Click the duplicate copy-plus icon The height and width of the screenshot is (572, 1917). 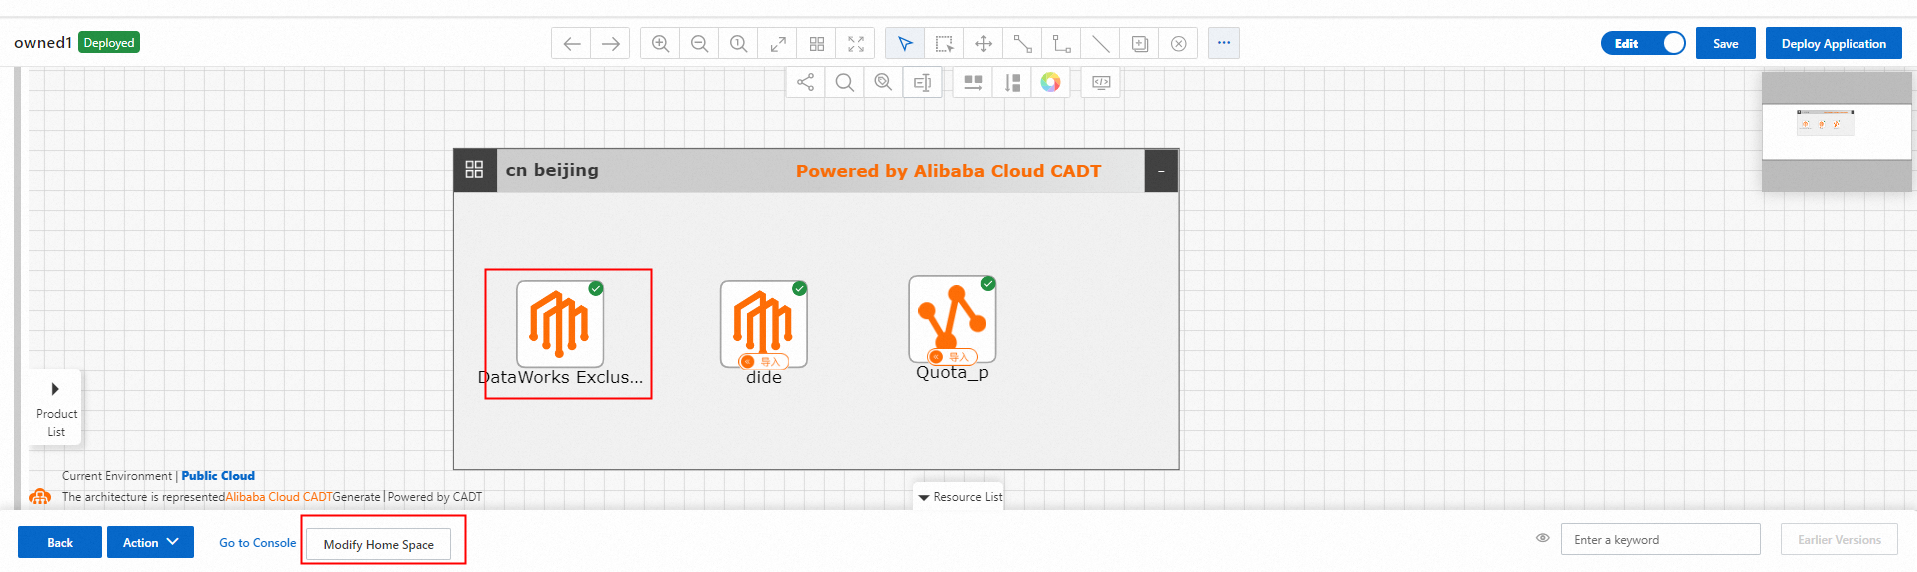[x=1139, y=44]
